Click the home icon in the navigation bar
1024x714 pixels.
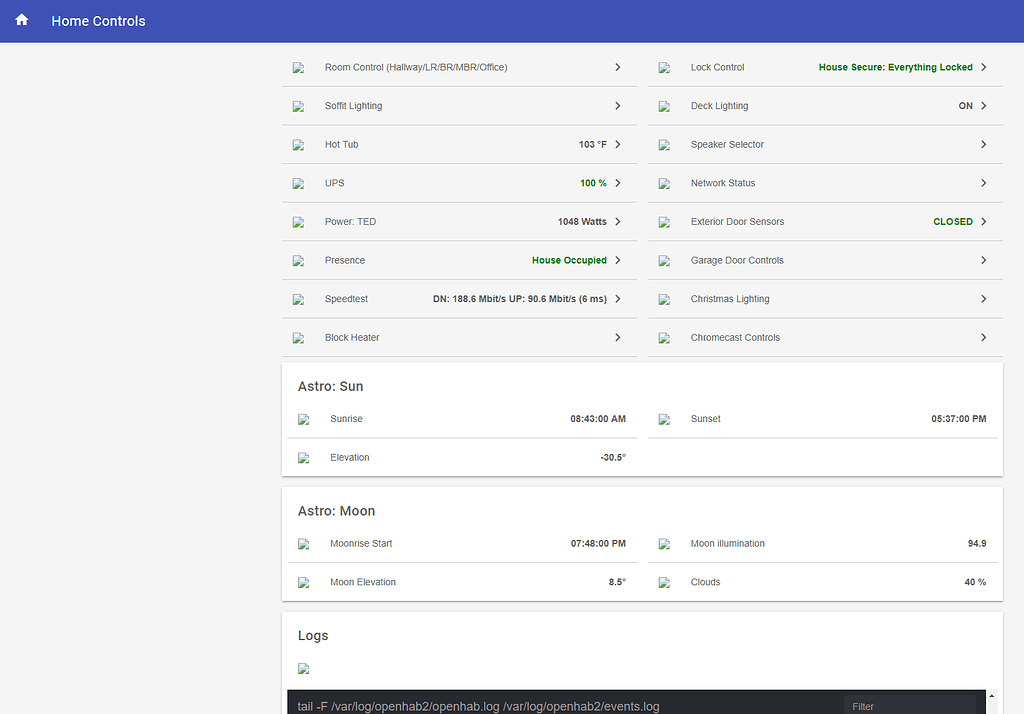tap(21, 20)
